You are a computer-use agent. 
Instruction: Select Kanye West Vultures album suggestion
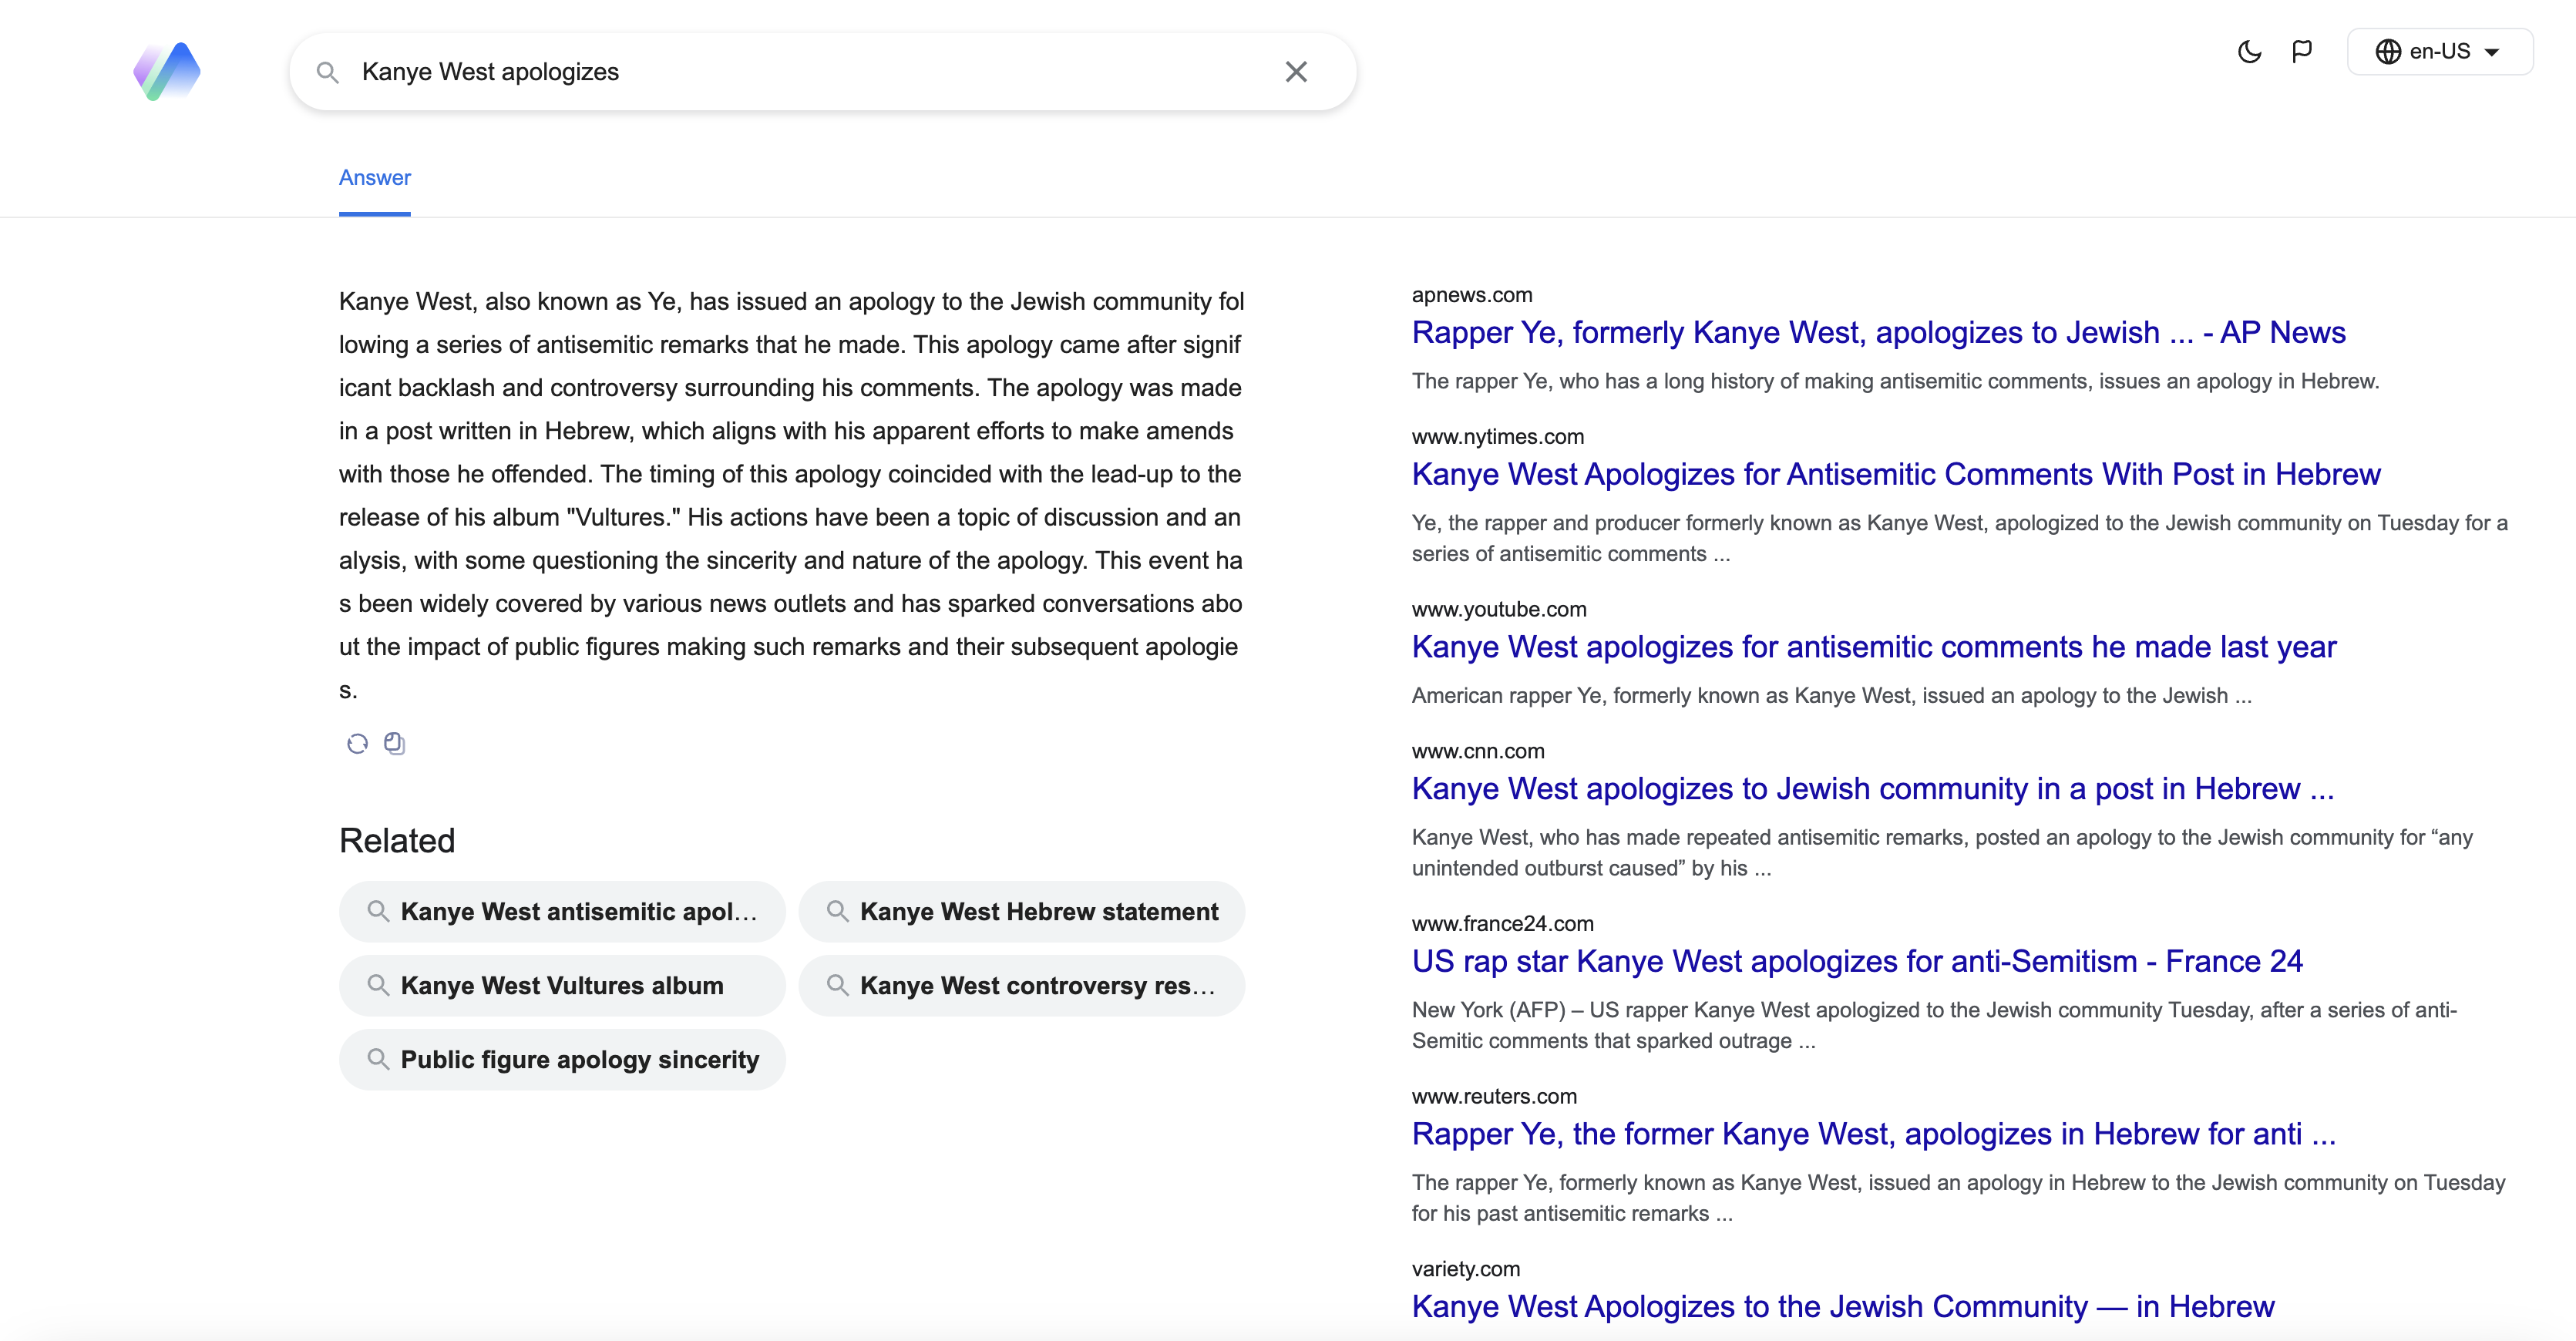[x=562, y=985]
